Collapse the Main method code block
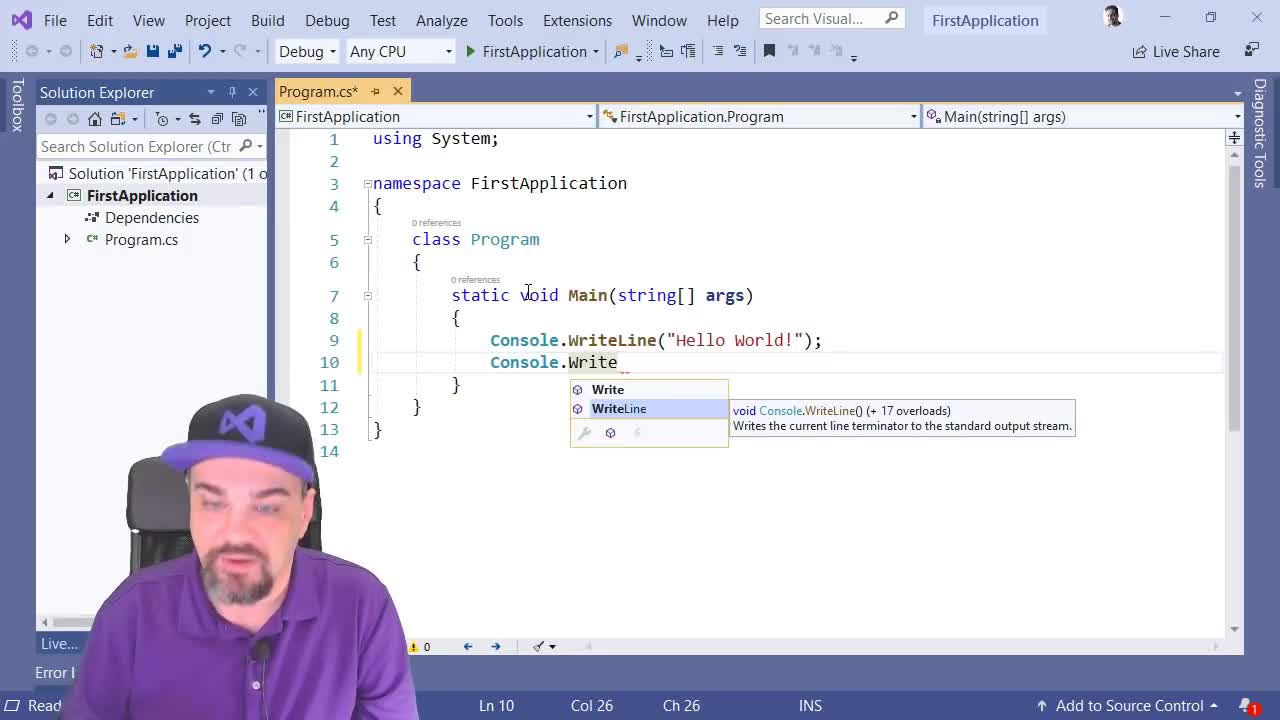 pos(367,296)
